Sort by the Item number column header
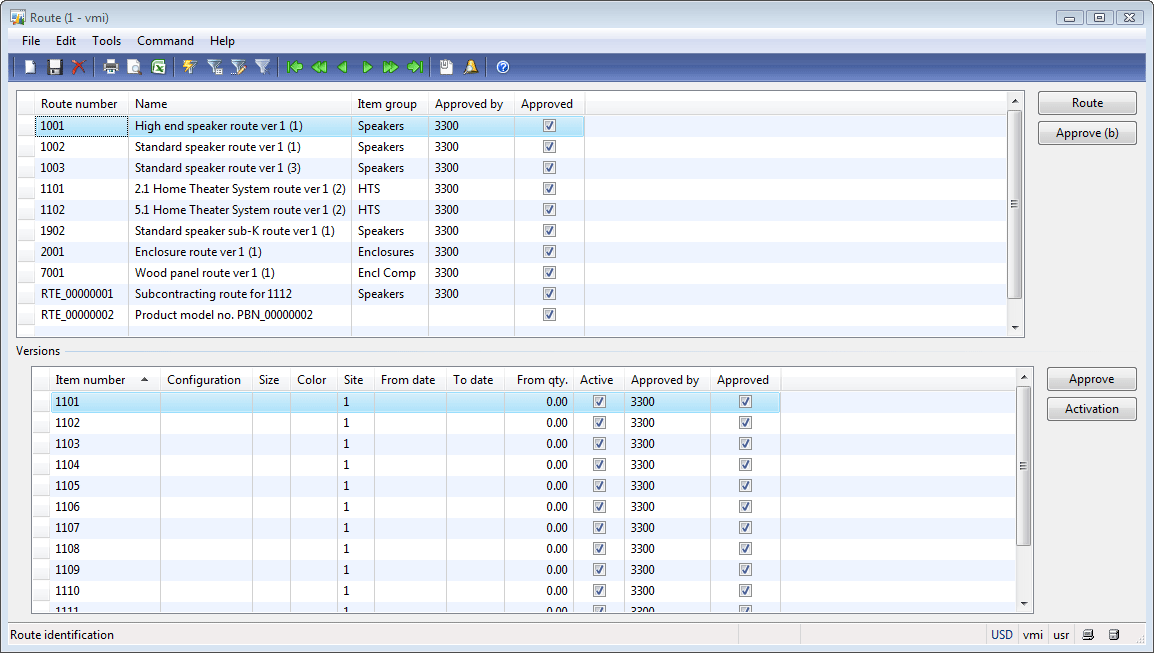Screen dimensions: 1154x653 tap(91, 380)
